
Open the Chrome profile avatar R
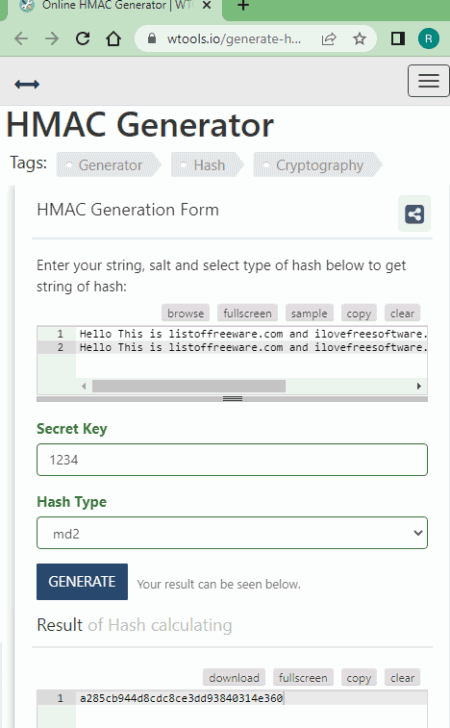click(428, 39)
